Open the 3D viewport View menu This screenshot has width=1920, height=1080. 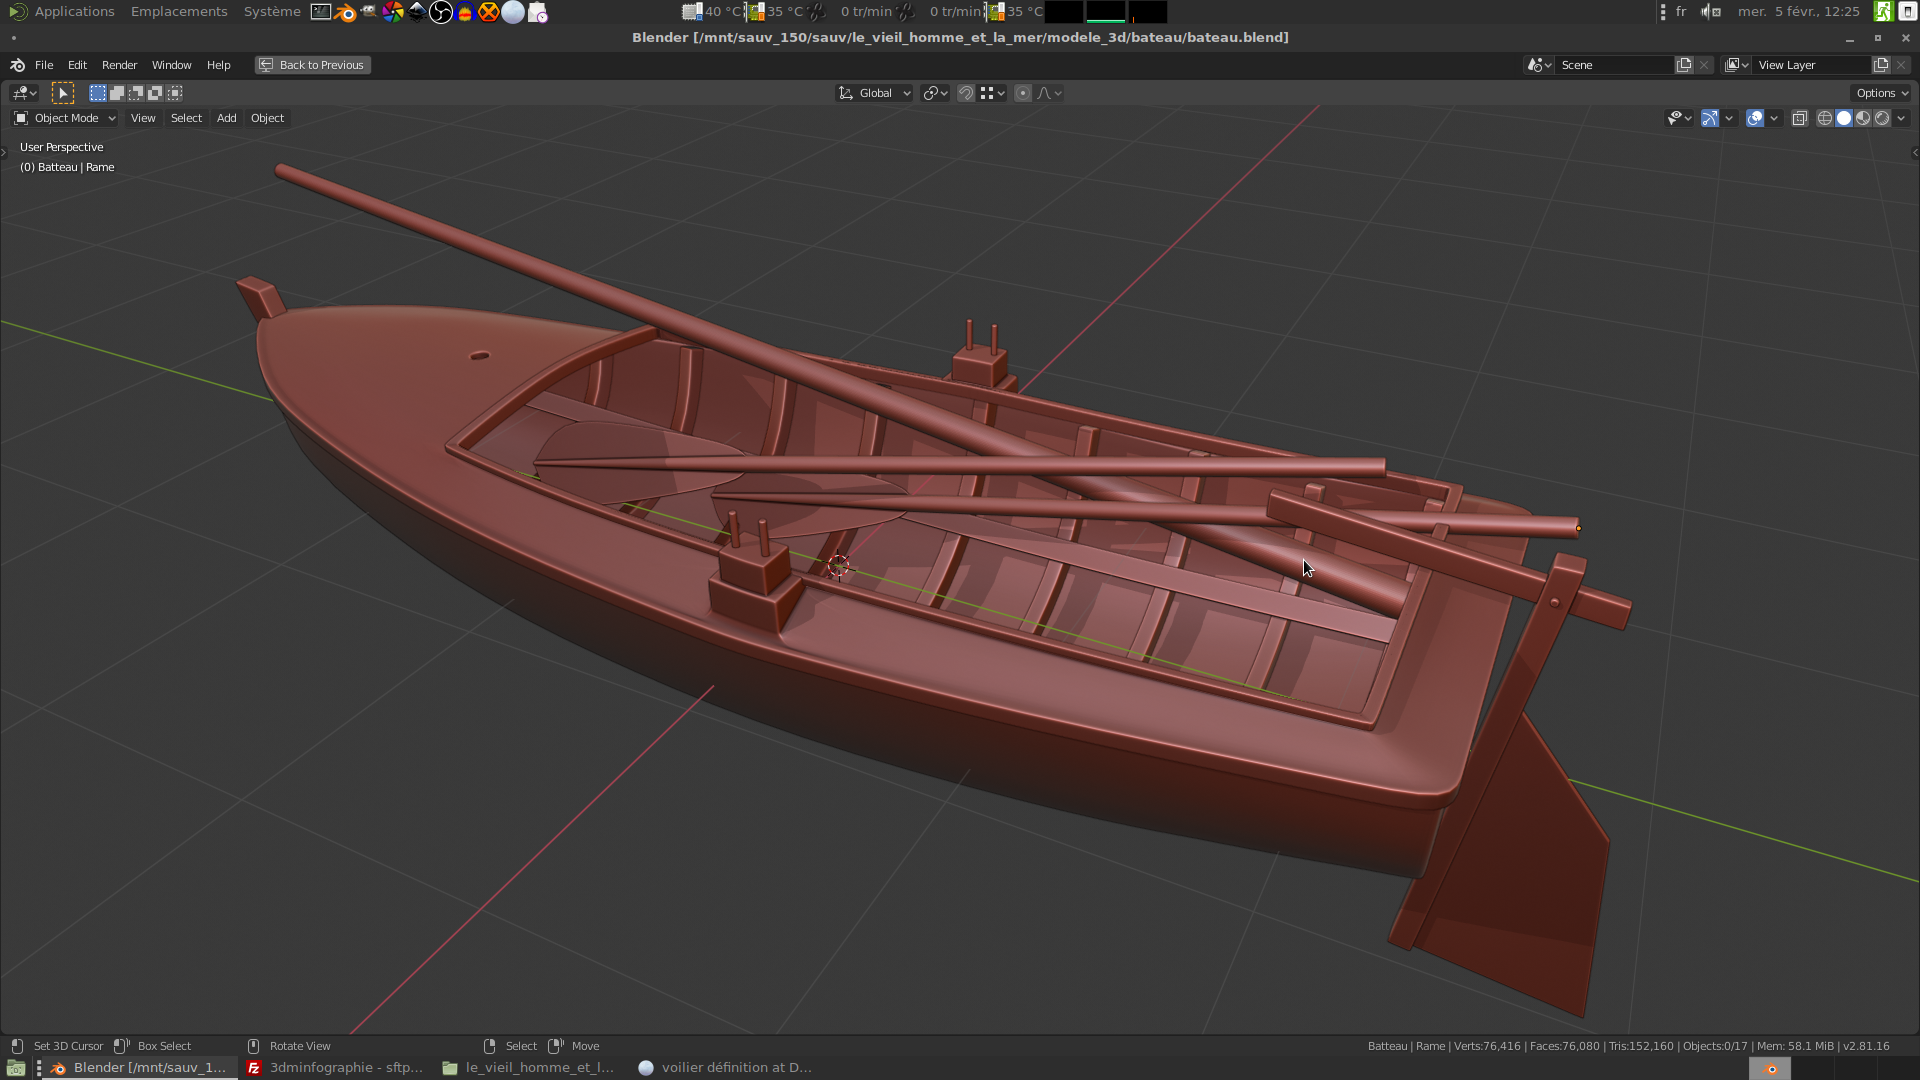[143, 118]
